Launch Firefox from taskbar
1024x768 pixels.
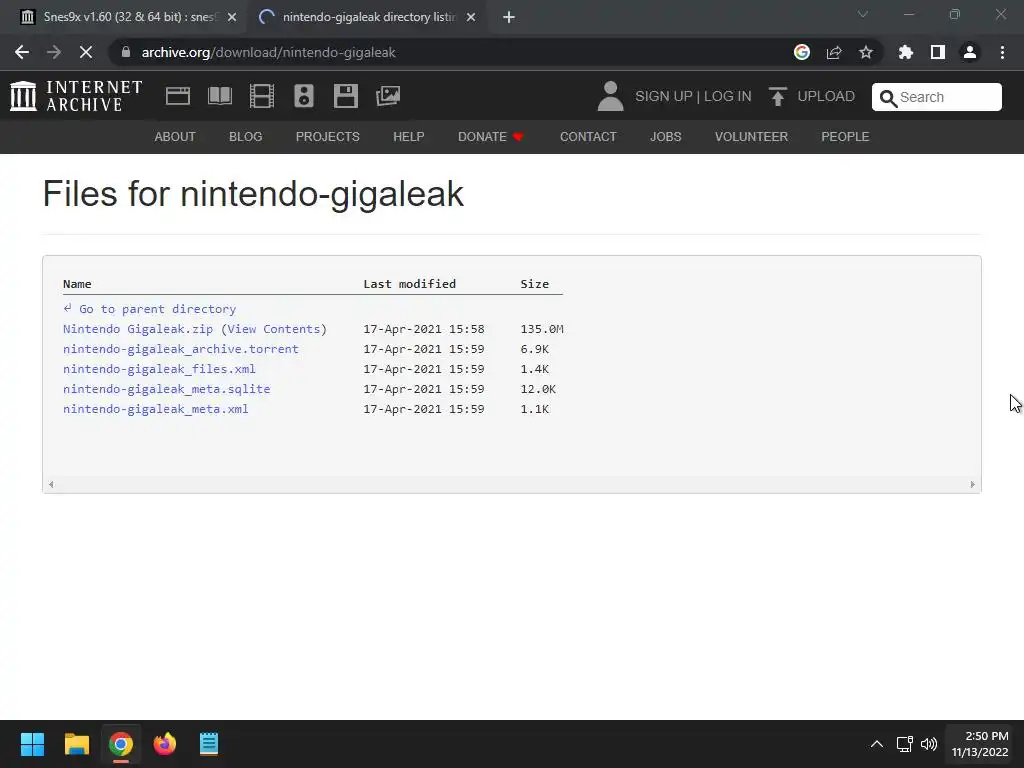pos(165,744)
